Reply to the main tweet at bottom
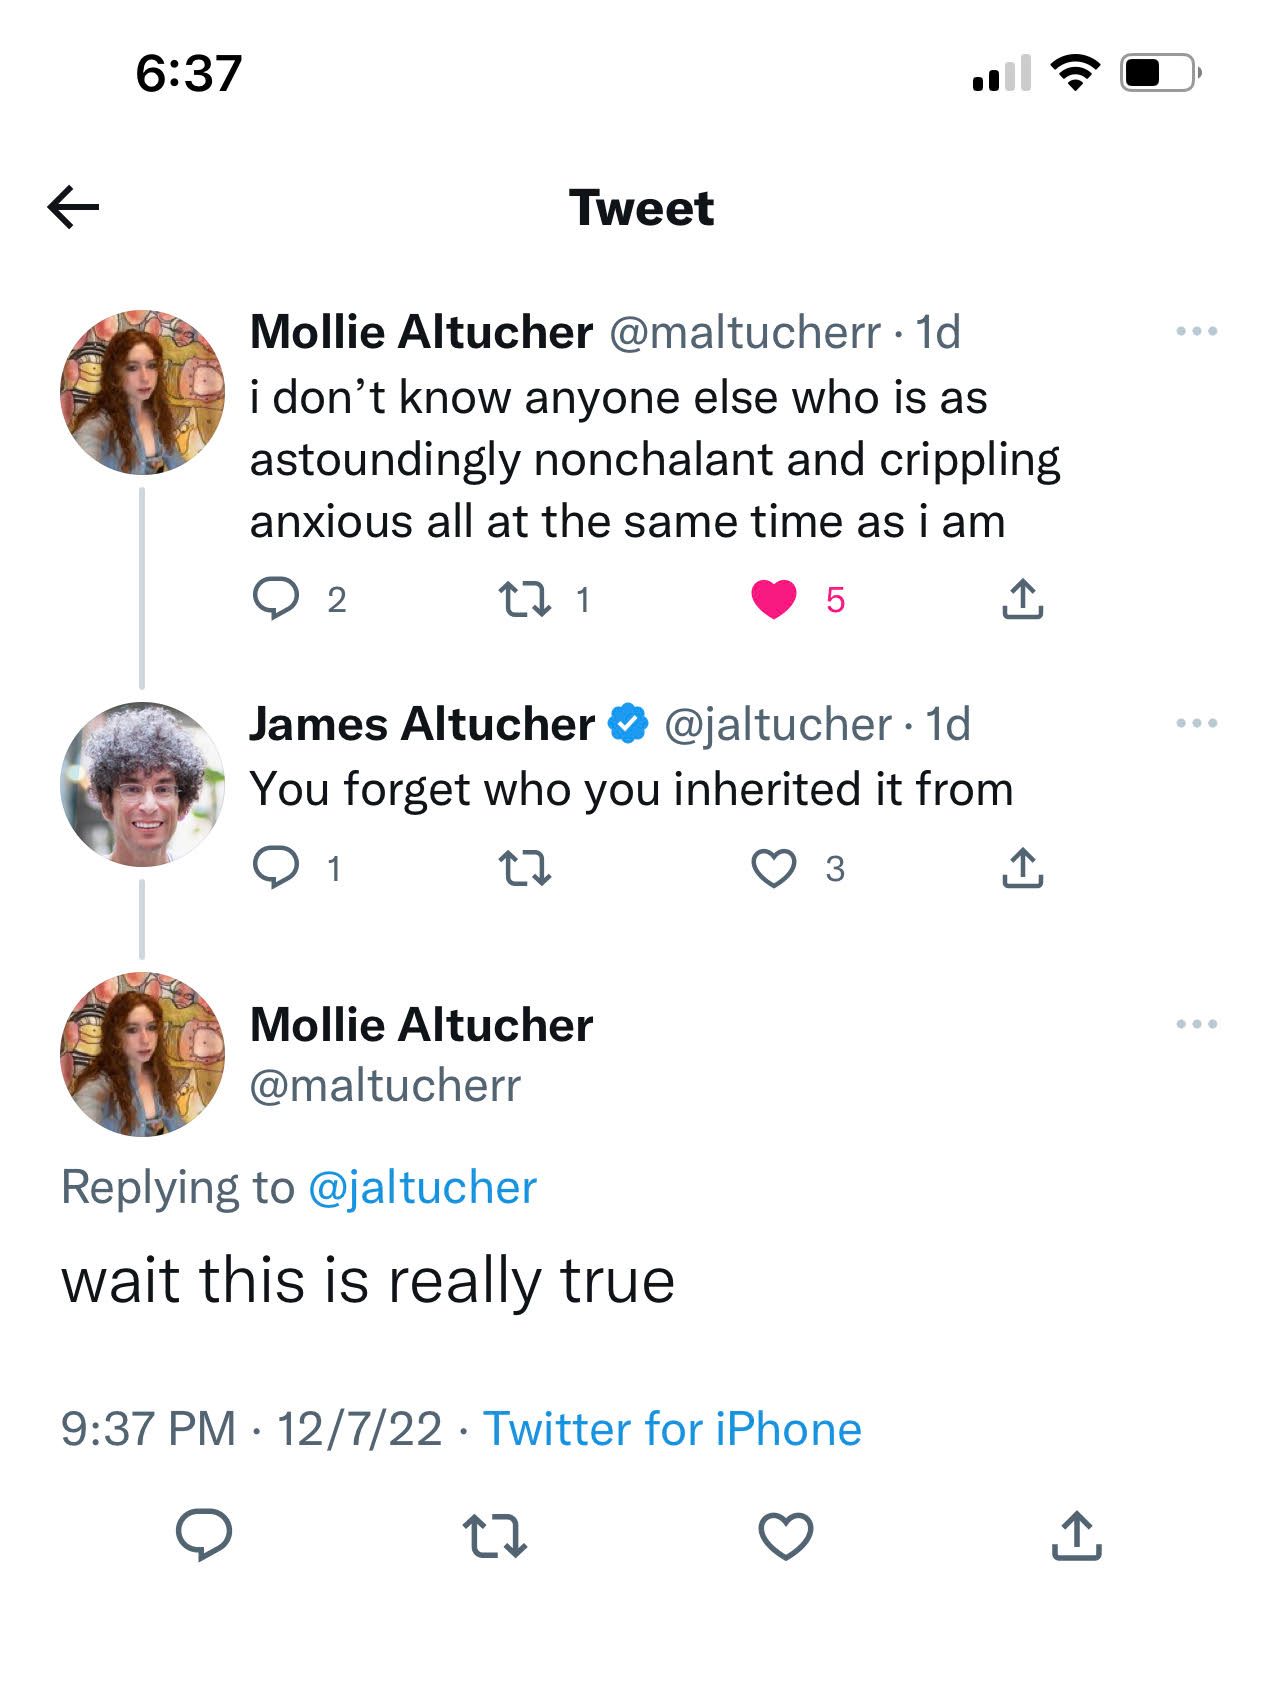Screen dimensions: 1284x1695 pos(204,1536)
